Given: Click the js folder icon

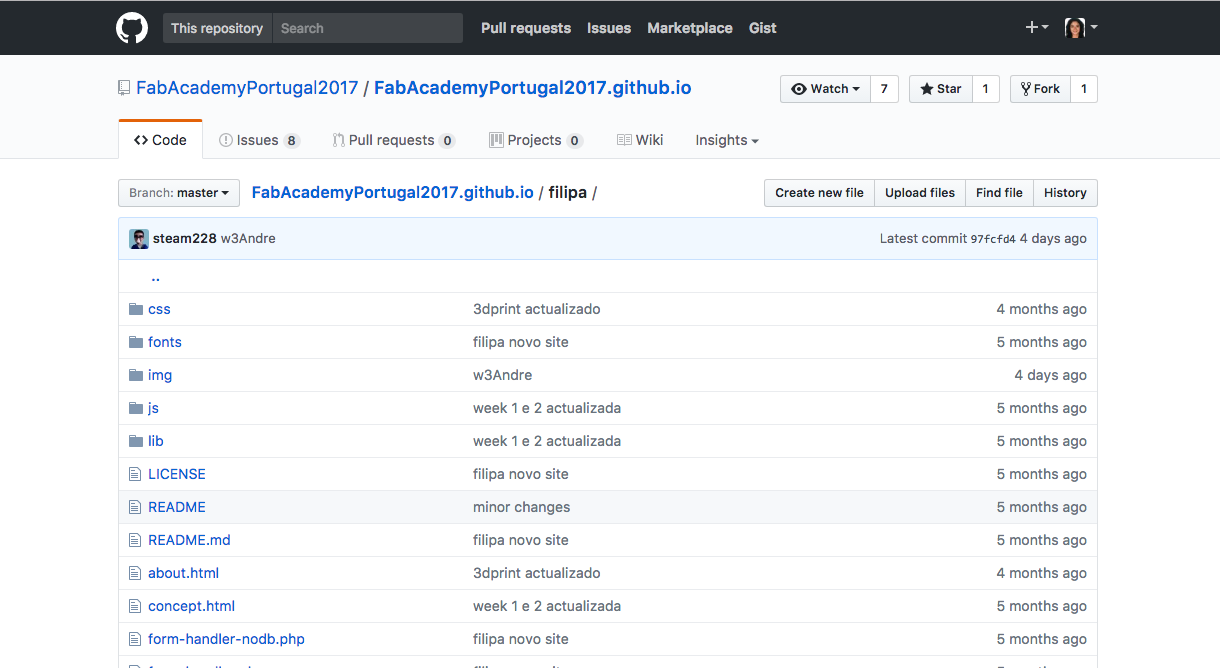Looking at the screenshot, I should (x=136, y=408).
